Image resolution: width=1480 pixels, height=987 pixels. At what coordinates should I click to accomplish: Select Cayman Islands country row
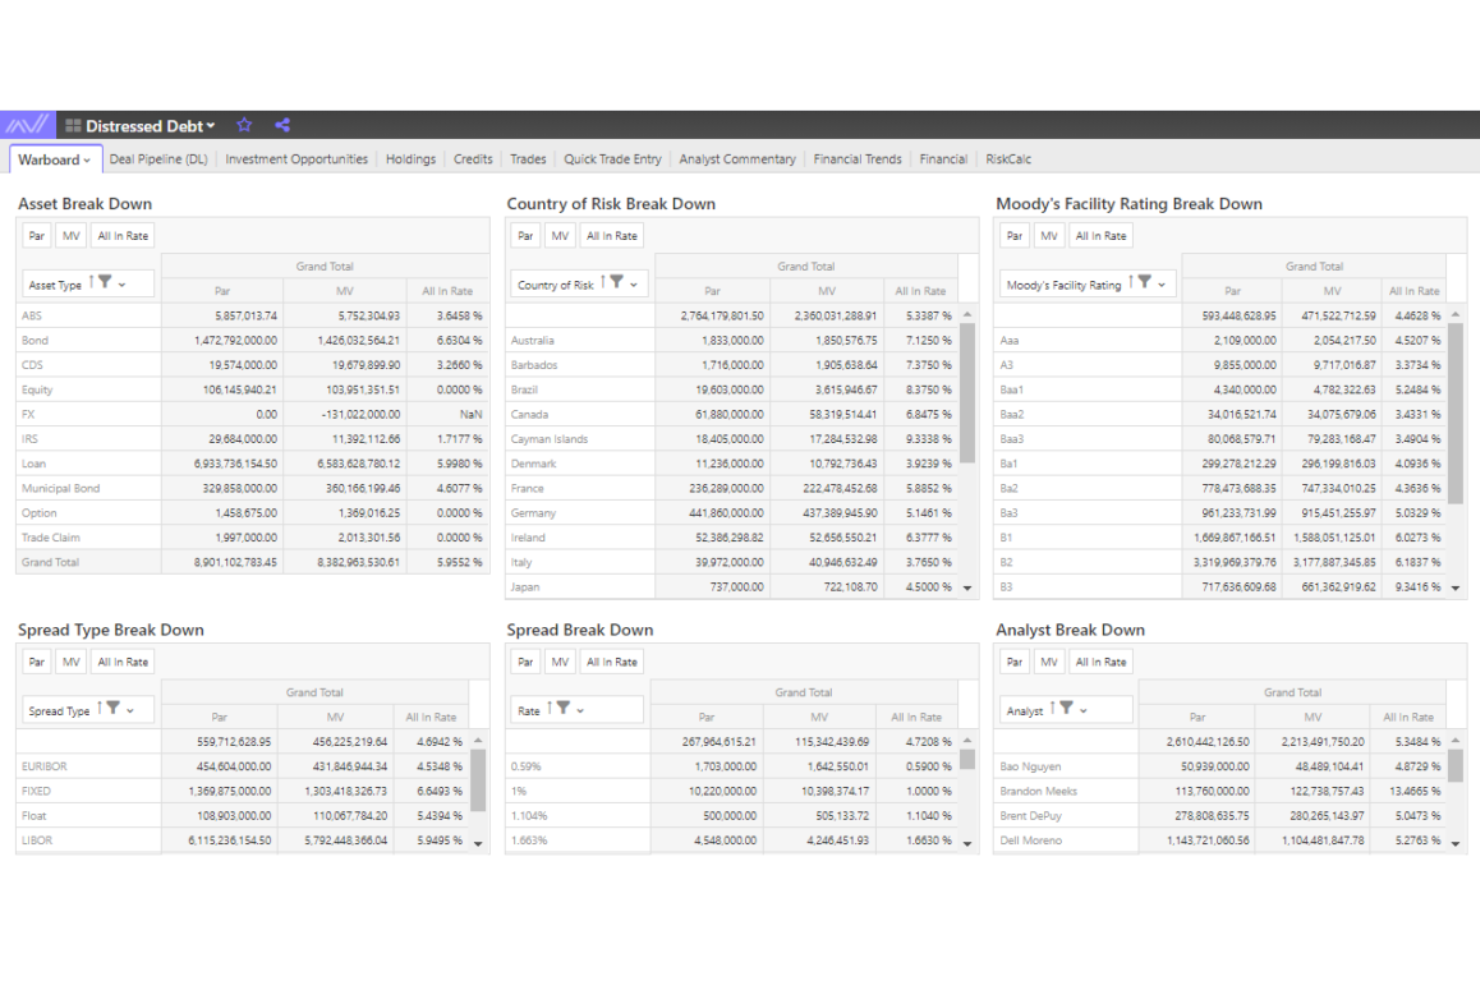pyautogui.click(x=549, y=439)
